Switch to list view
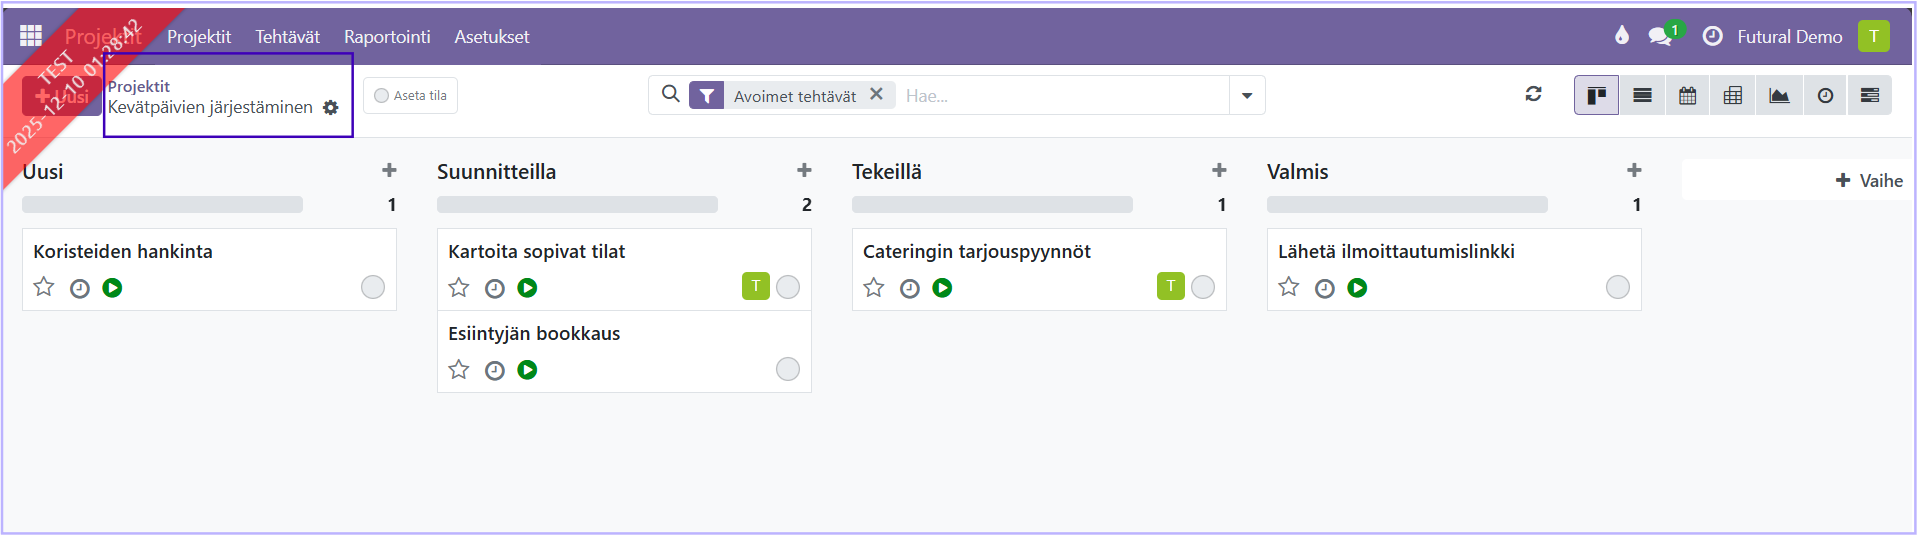 click(x=1642, y=96)
